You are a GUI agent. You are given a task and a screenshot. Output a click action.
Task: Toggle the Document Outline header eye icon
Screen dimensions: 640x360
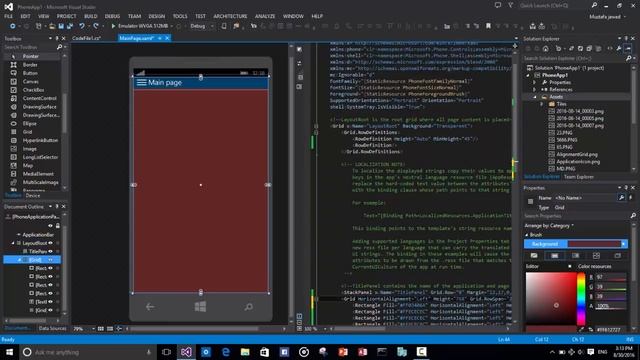point(51,226)
